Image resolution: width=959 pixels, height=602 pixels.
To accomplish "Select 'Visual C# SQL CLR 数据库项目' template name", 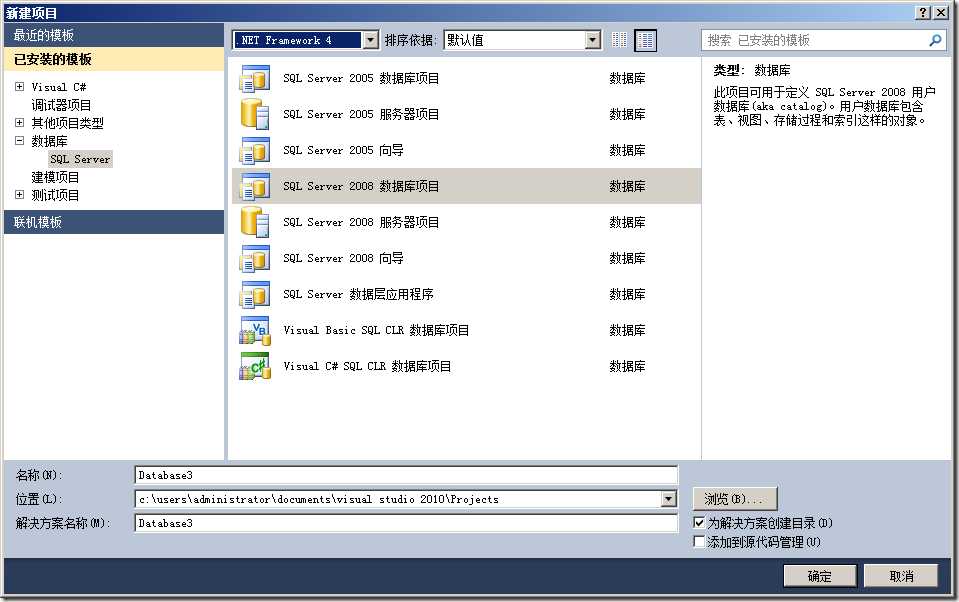I will (x=367, y=366).
